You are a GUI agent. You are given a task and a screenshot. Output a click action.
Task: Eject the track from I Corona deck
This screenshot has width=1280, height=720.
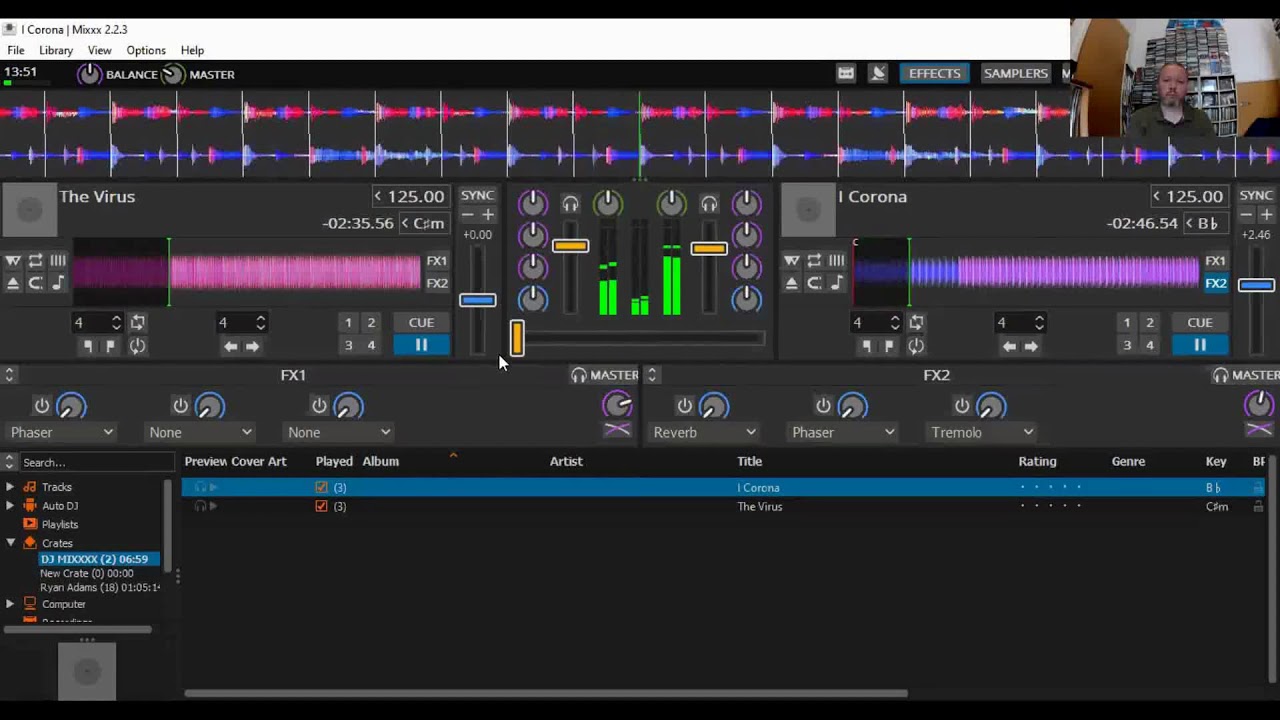click(x=791, y=283)
